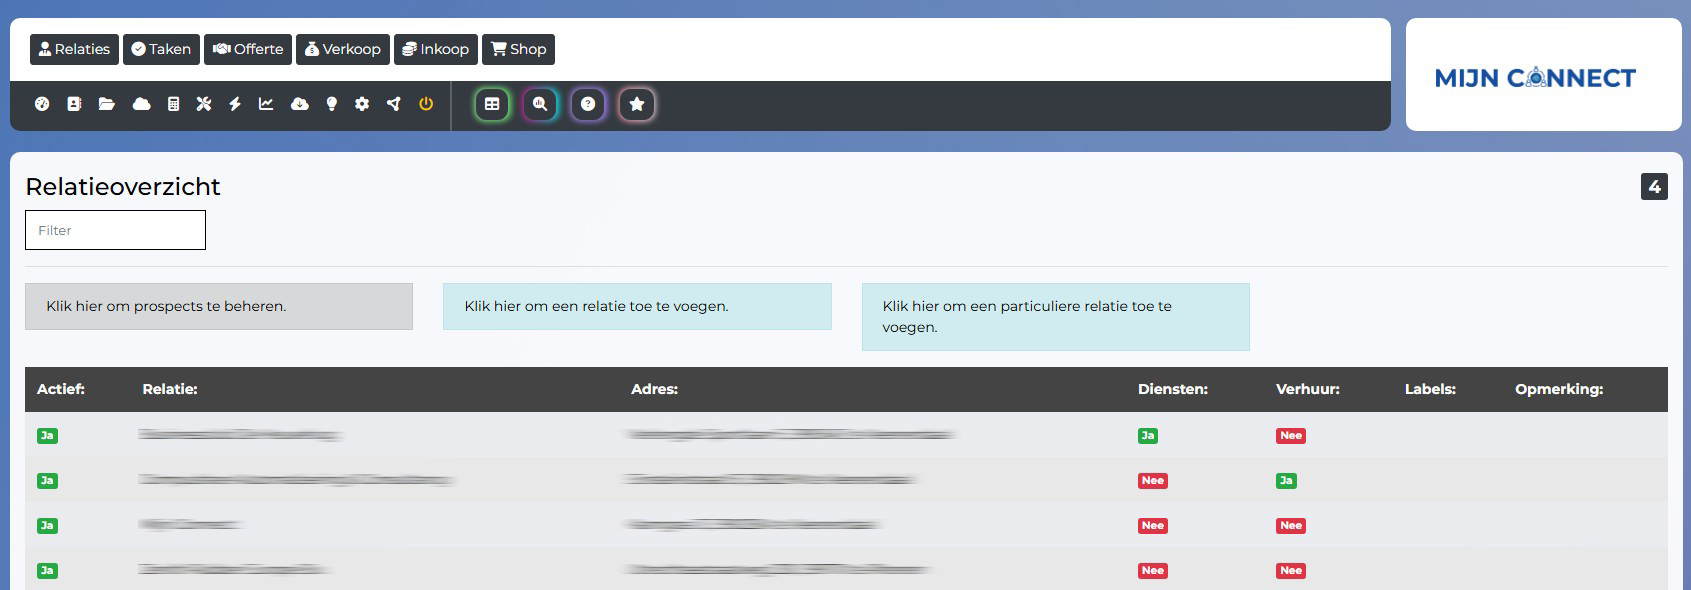Click the plain cloud icon
Viewport: 1691px width, 590px height.
pyautogui.click(x=141, y=104)
